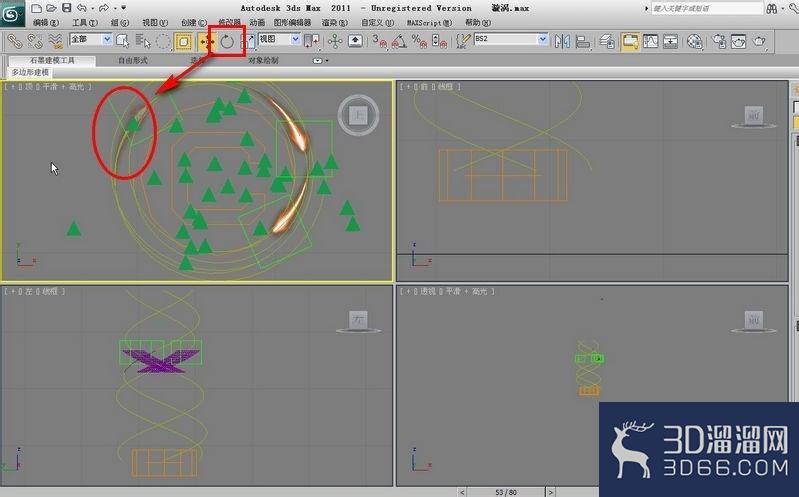Viewport: 799px width, 497px height.
Task: Click the 顶 label in the top viewport
Action: pyautogui.click(x=29, y=87)
